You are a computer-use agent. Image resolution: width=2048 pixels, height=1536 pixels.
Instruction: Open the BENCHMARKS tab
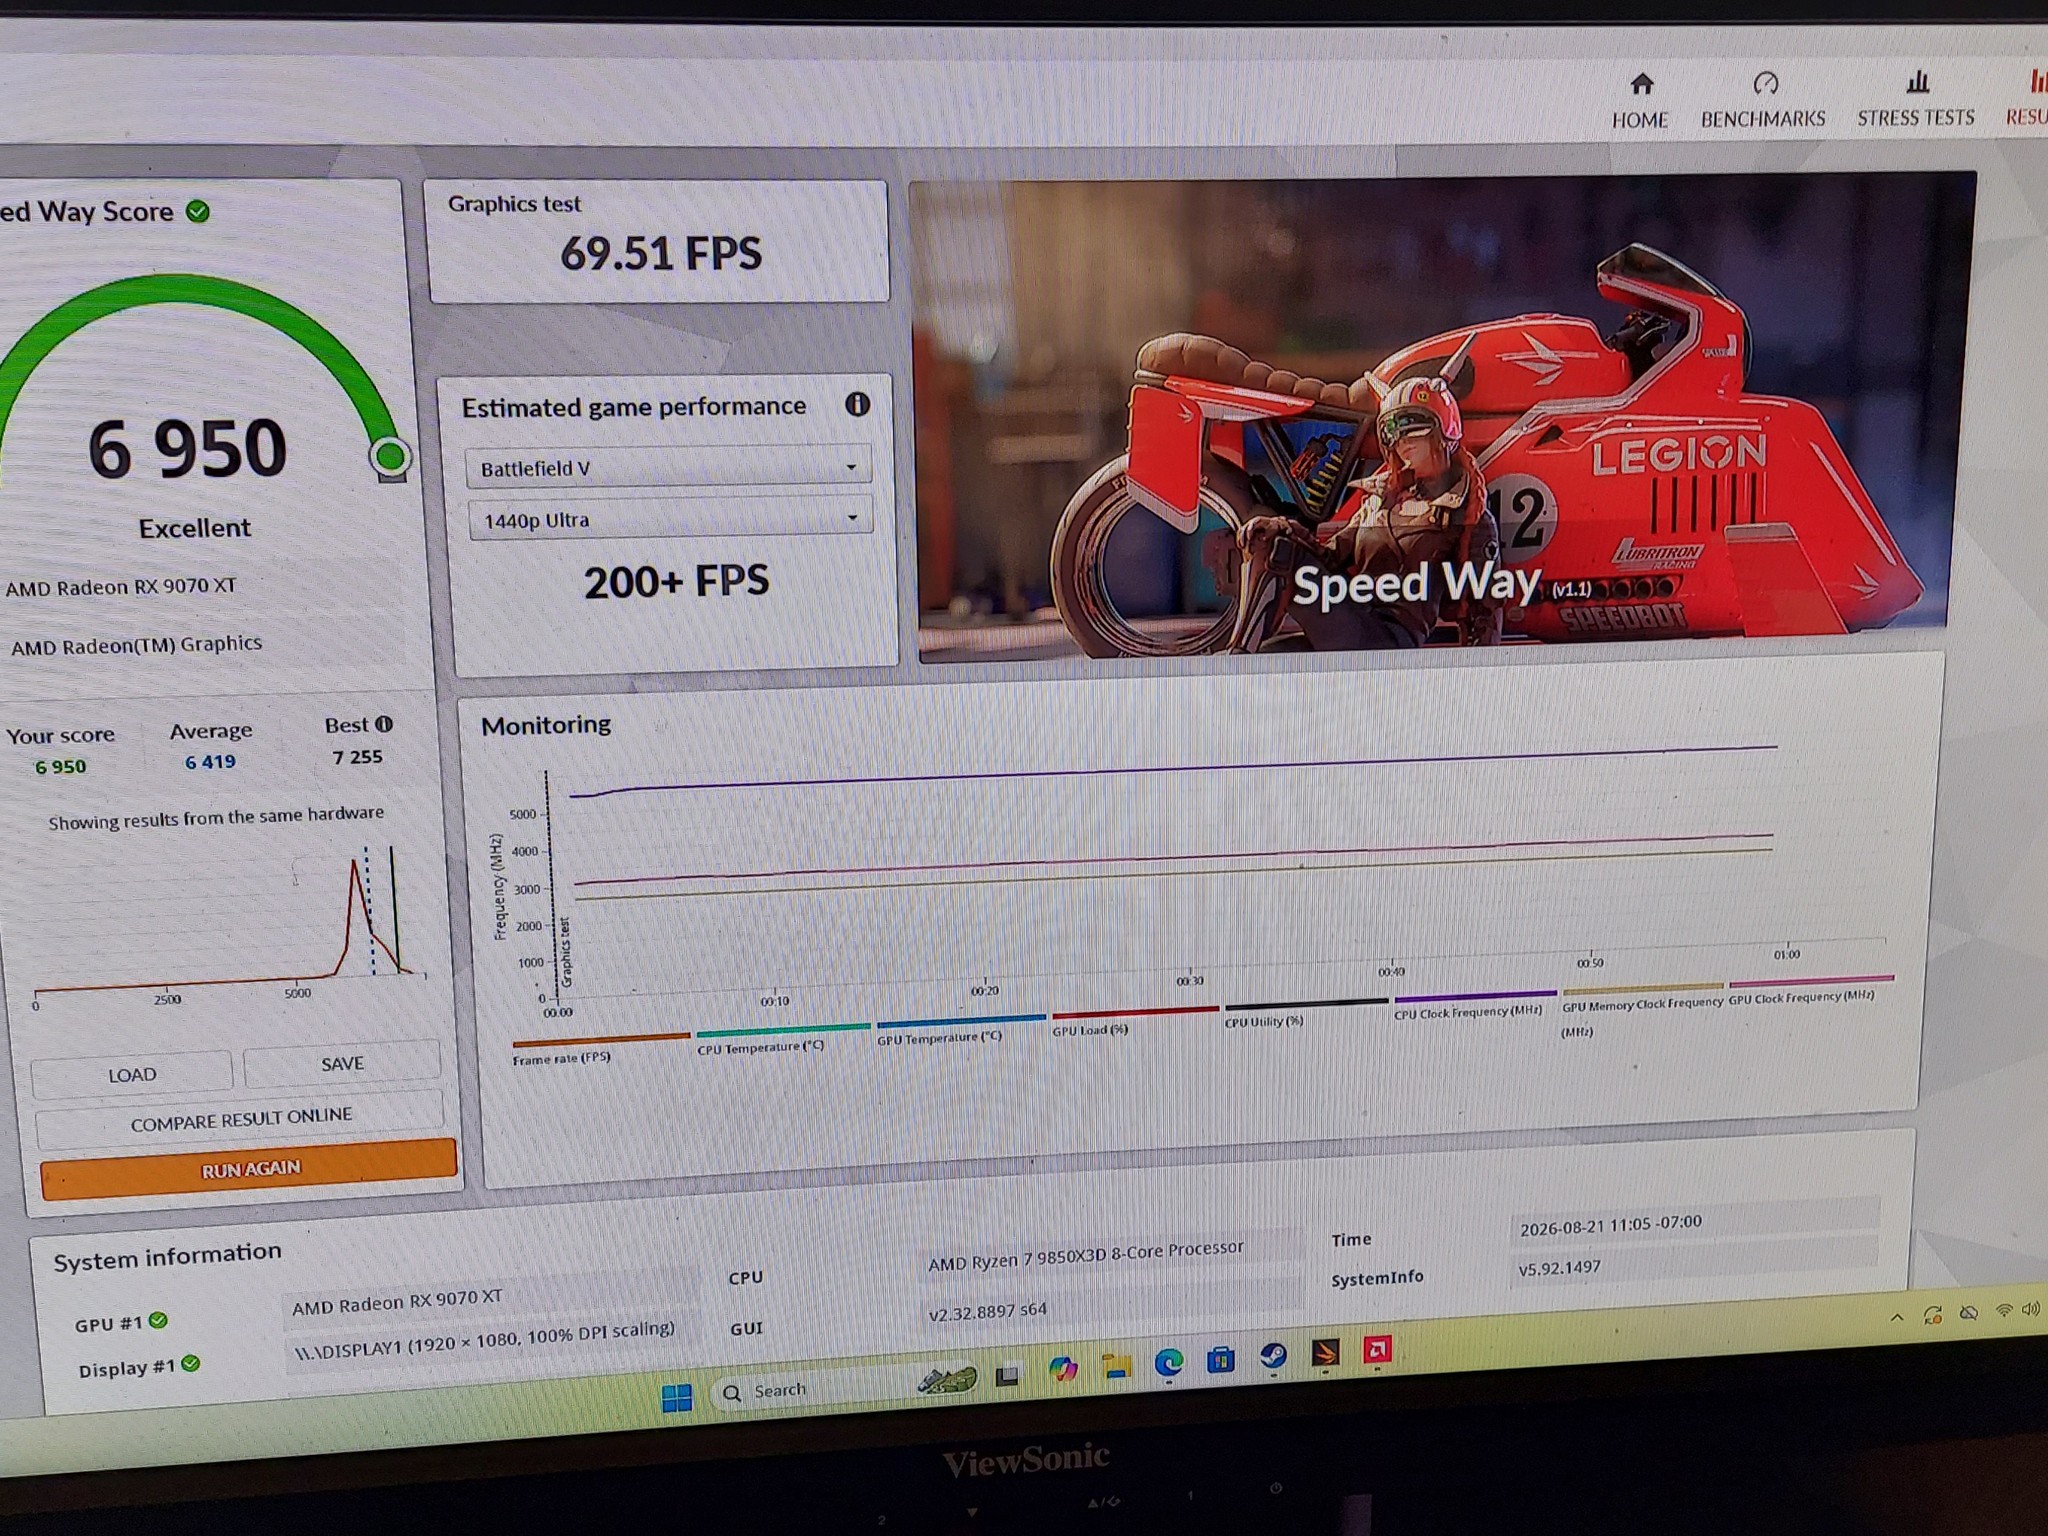[x=1763, y=100]
